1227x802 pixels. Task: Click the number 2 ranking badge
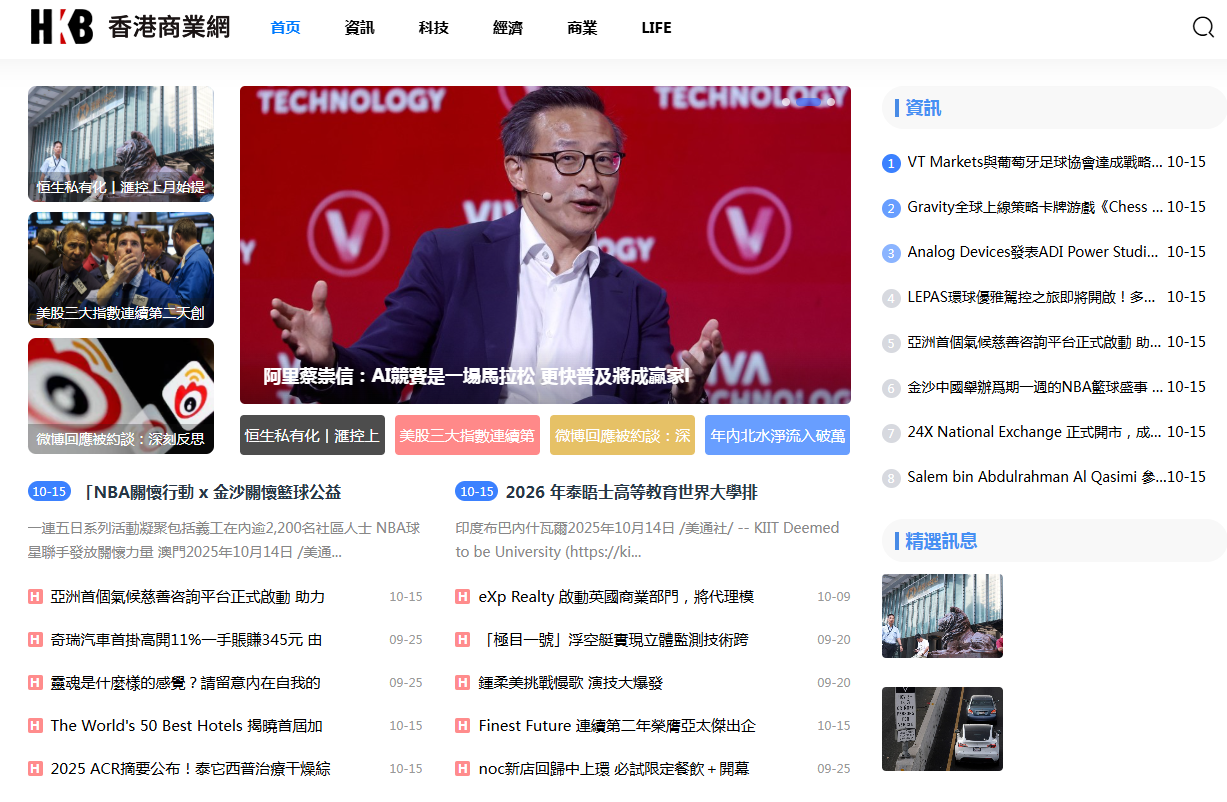[x=891, y=208]
